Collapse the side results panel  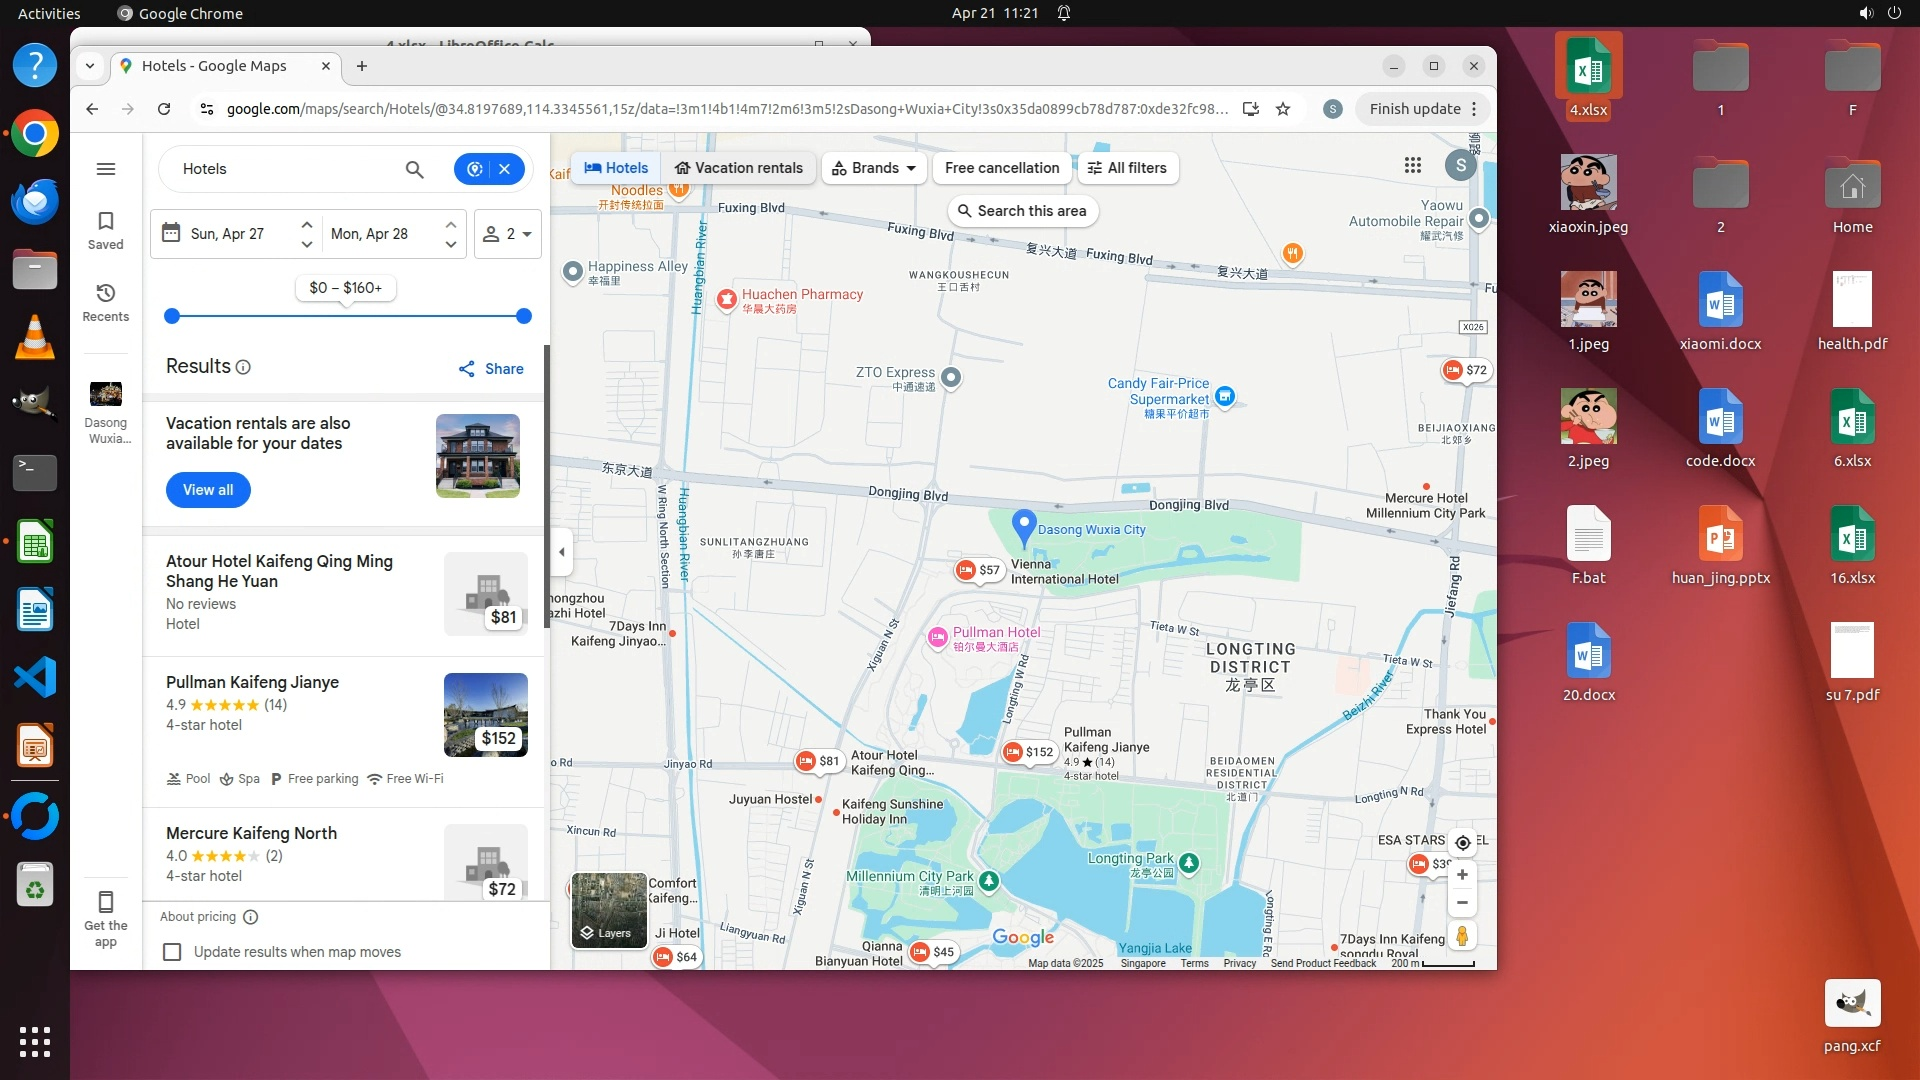[562, 552]
